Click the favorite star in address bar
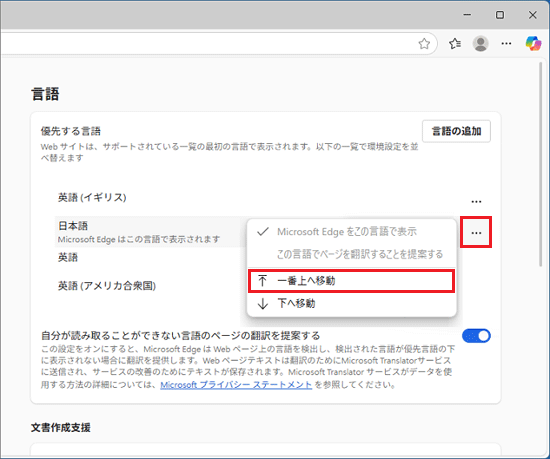This screenshot has width=550, height=459. (x=424, y=44)
